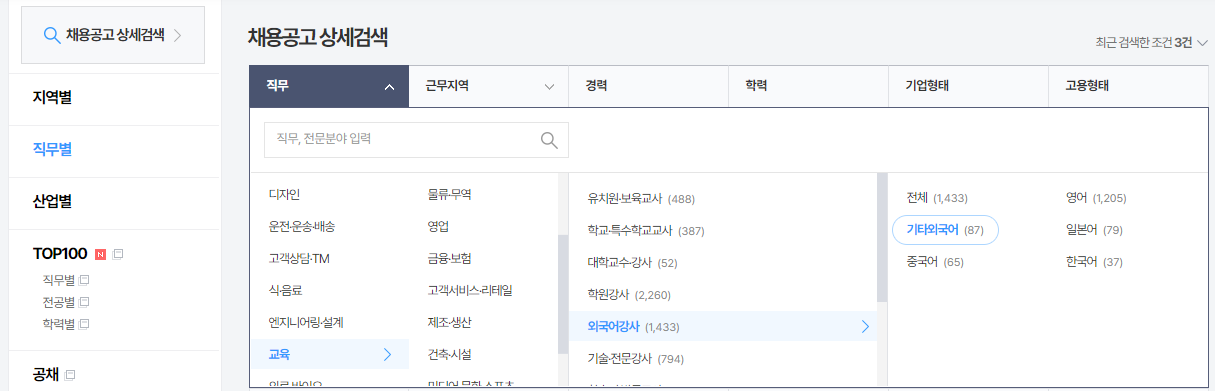Open the 경력 filter tab

pyautogui.click(x=648, y=86)
